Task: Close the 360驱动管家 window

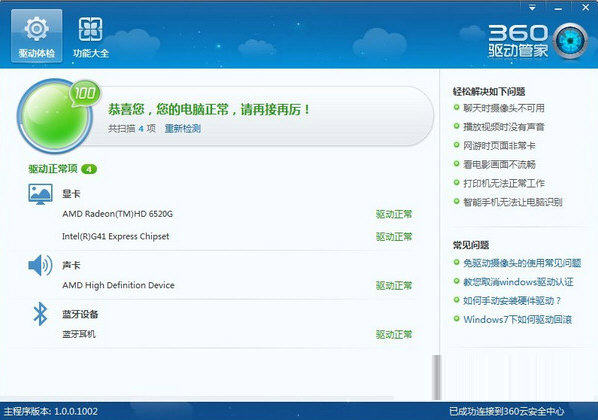Action: pos(585,8)
